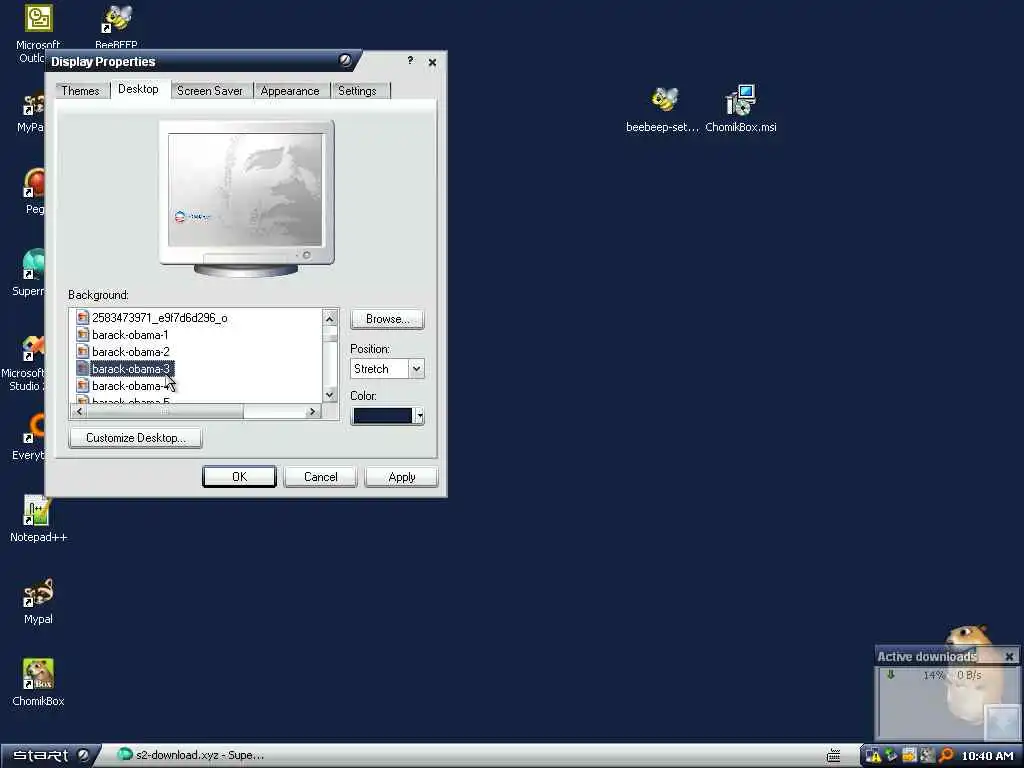
Task: Click the 10:40 AM taskbar clock
Action: (x=987, y=756)
